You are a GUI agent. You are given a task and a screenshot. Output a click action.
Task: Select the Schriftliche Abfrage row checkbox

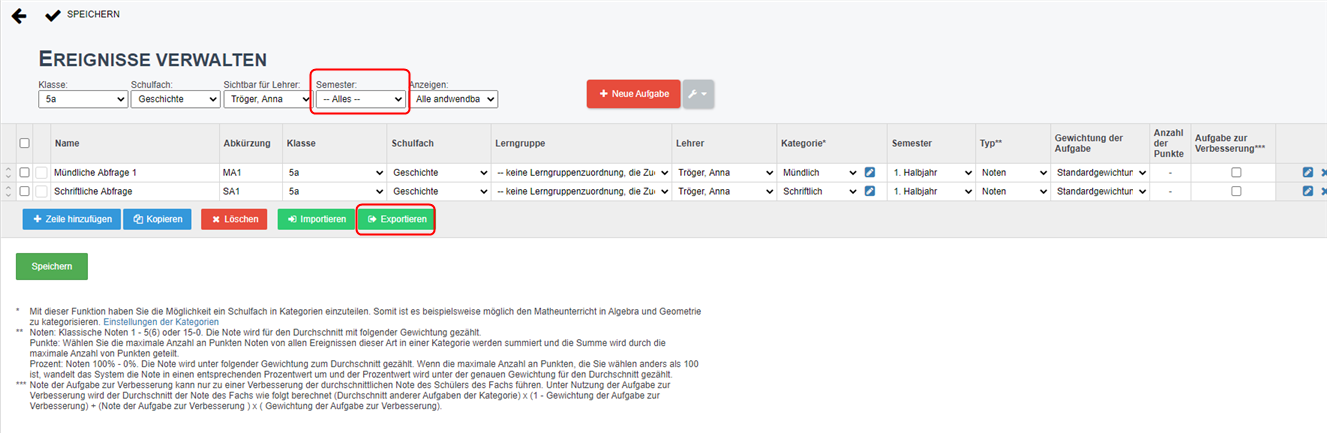tap(24, 190)
